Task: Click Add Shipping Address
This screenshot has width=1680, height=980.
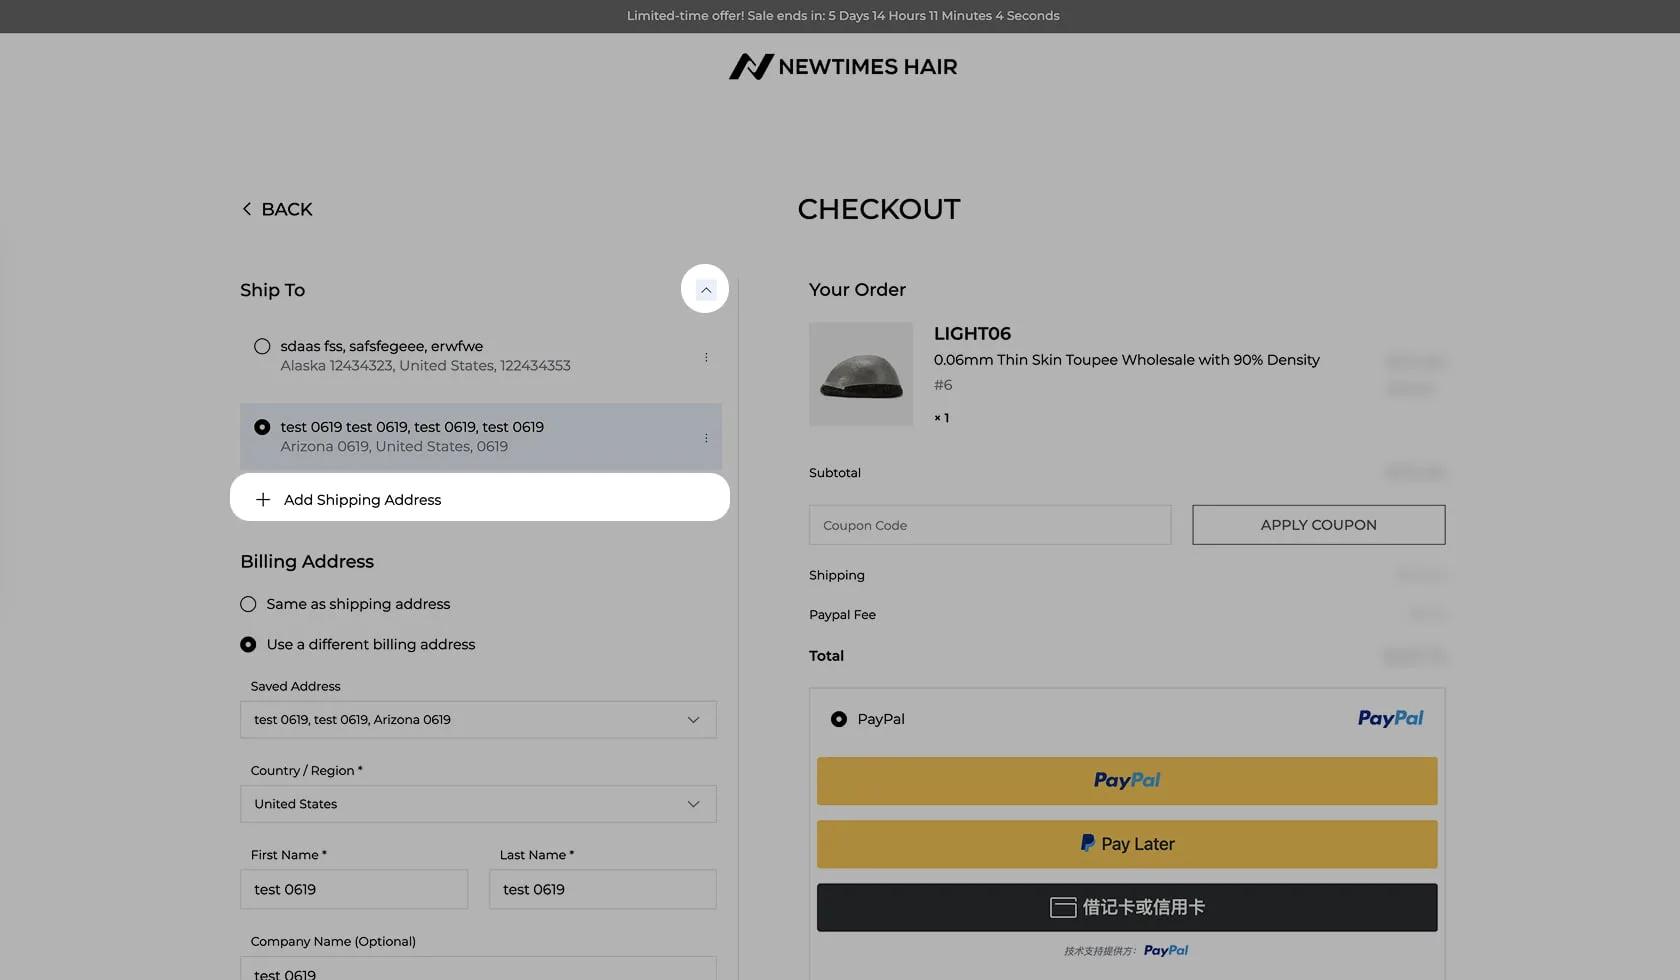Action: (x=480, y=498)
